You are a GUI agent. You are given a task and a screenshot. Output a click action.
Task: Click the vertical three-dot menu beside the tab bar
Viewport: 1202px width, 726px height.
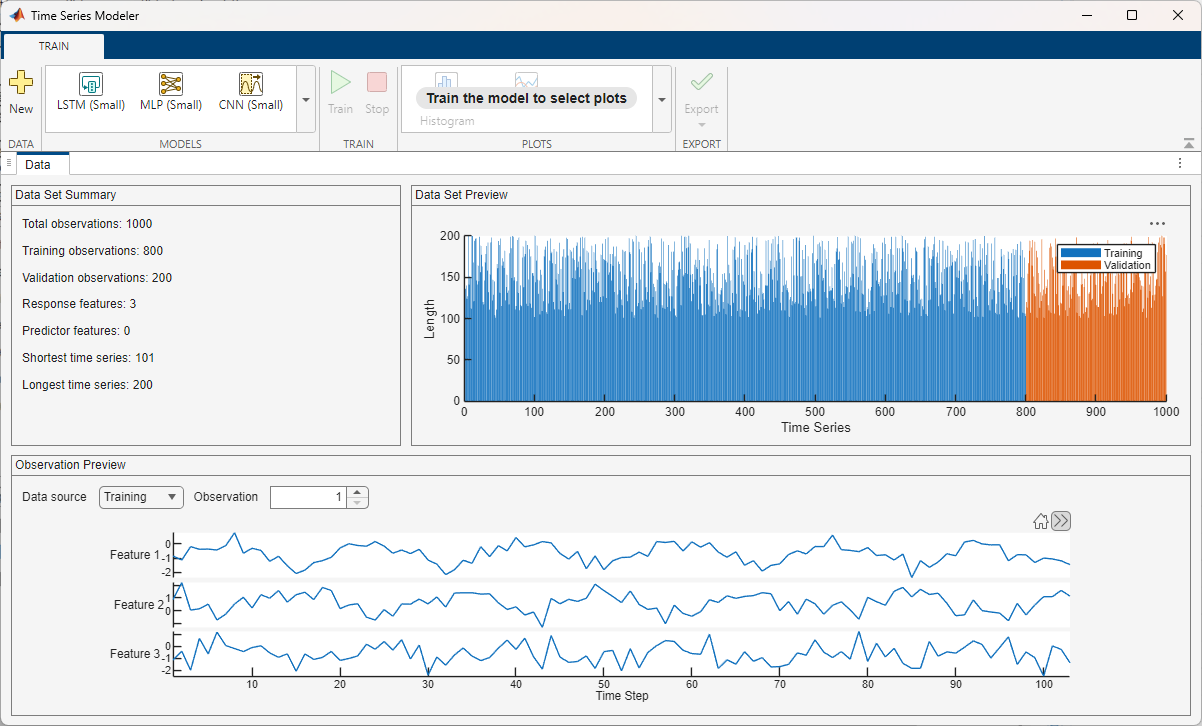coord(1179,163)
